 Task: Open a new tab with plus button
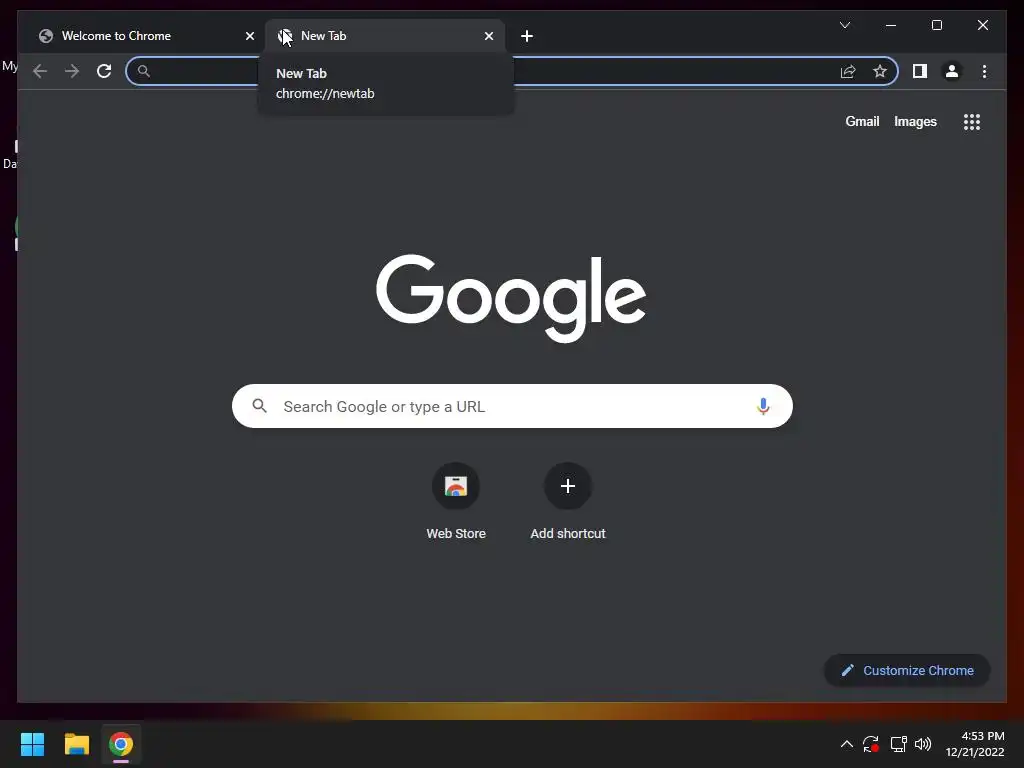pos(527,36)
